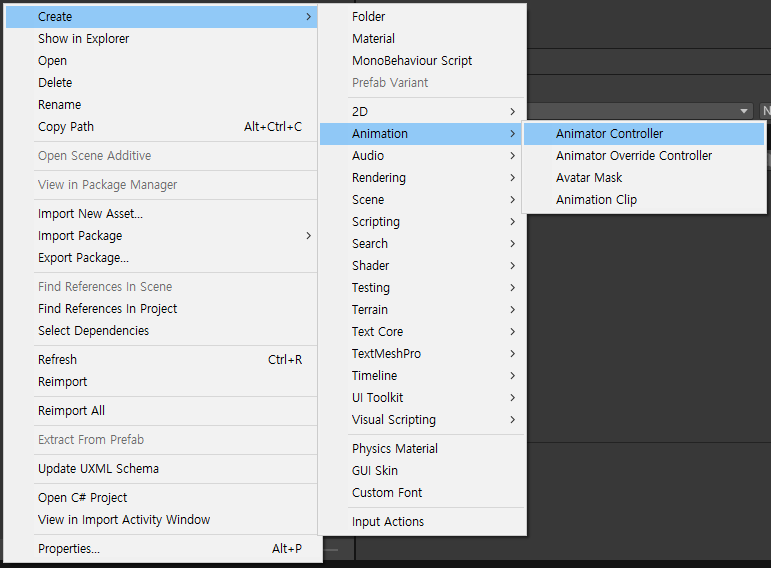Create a Physics Material
Image resolution: width=771 pixels, height=568 pixels.
point(422,449)
